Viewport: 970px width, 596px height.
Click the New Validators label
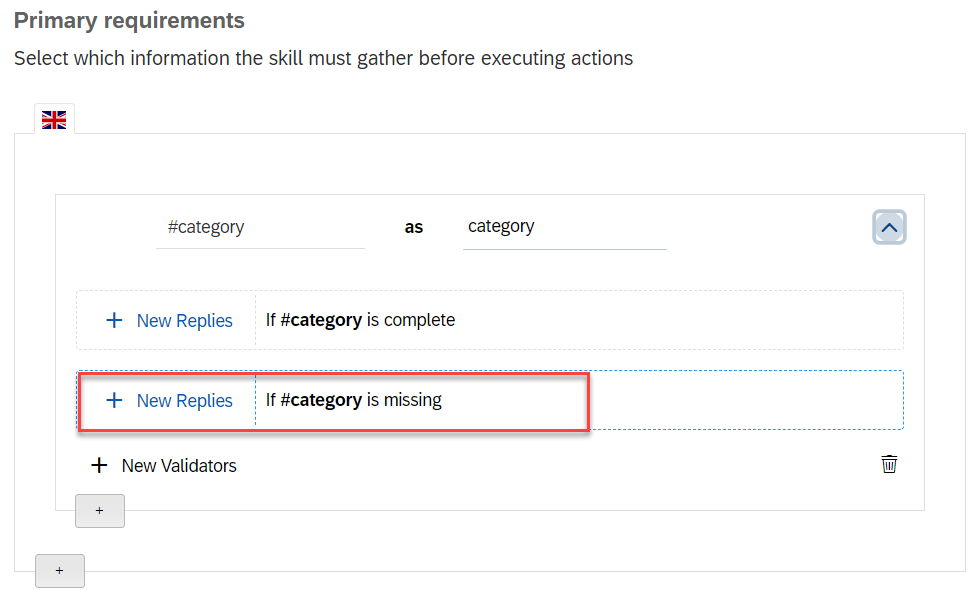coord(179,466)
